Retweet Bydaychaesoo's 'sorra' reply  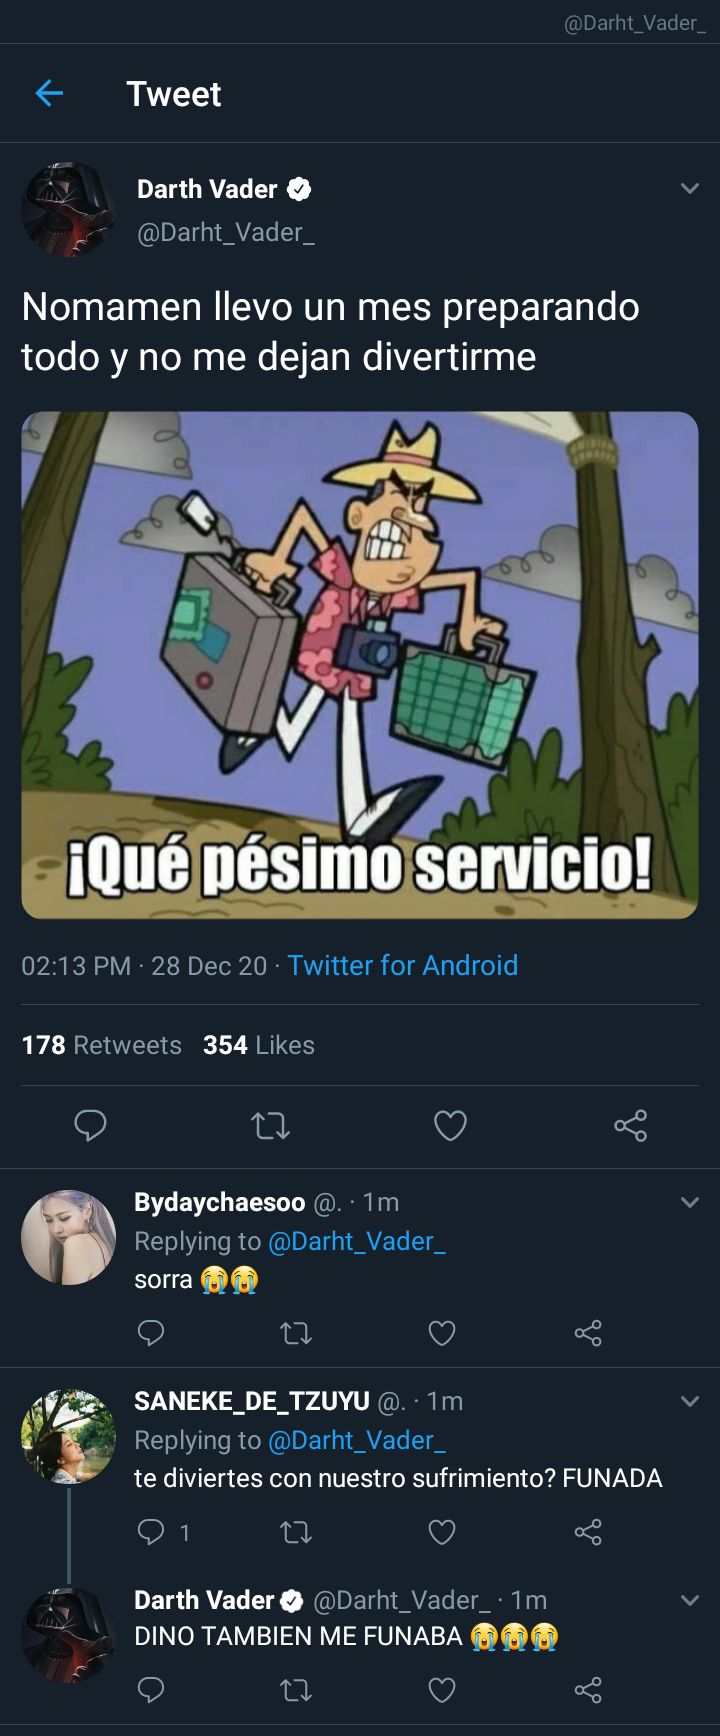coord(296,1333)
